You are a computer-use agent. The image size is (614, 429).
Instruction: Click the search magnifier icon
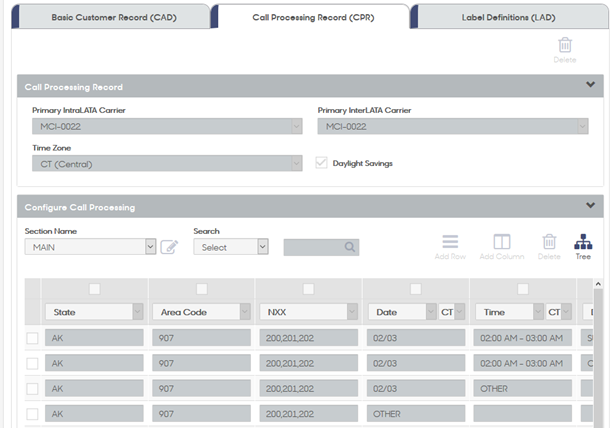350,247
